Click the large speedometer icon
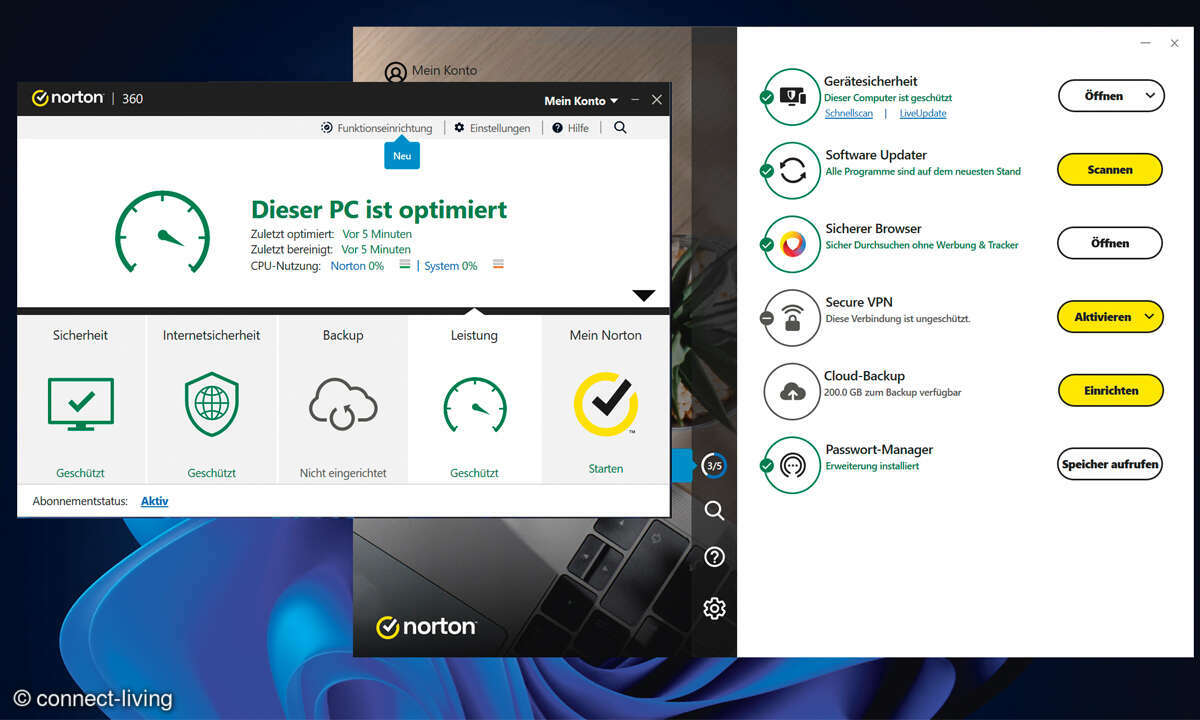 [162, 233]
